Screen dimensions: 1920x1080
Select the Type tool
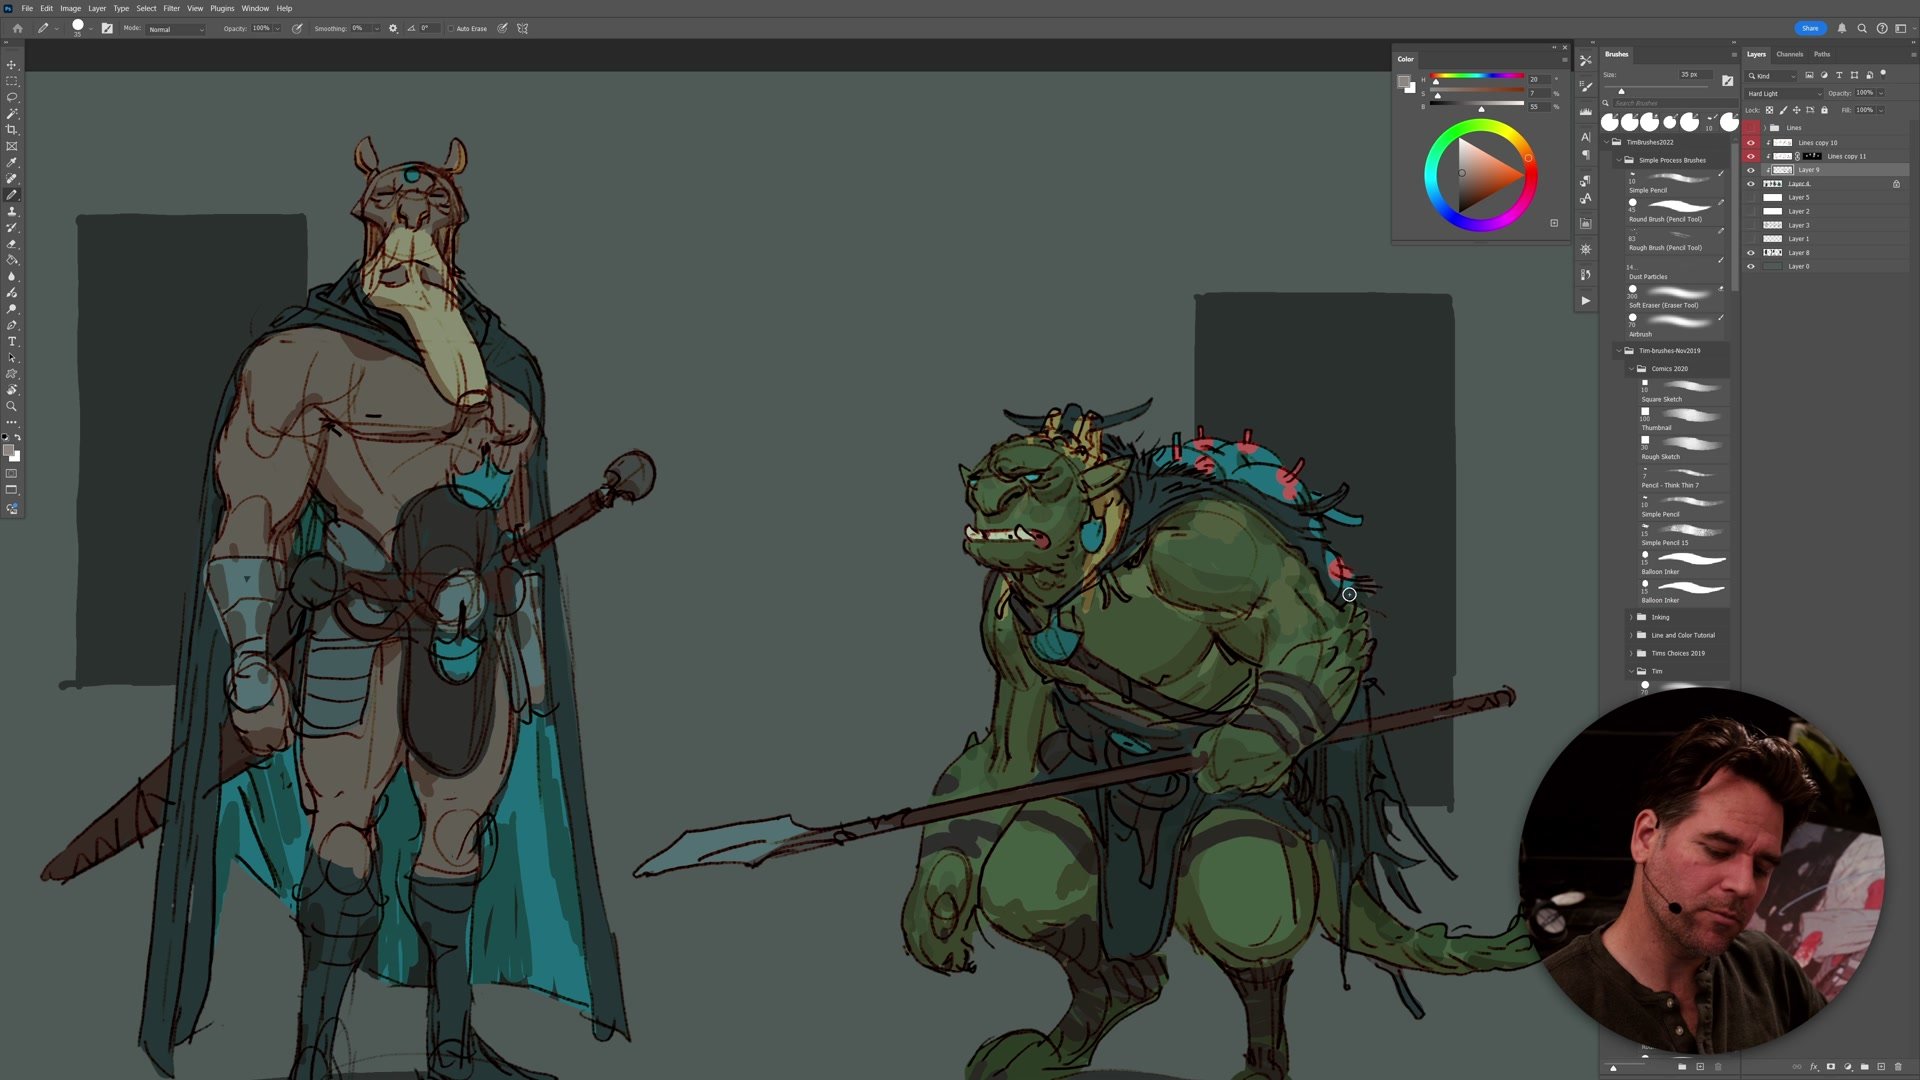[12, 342]
